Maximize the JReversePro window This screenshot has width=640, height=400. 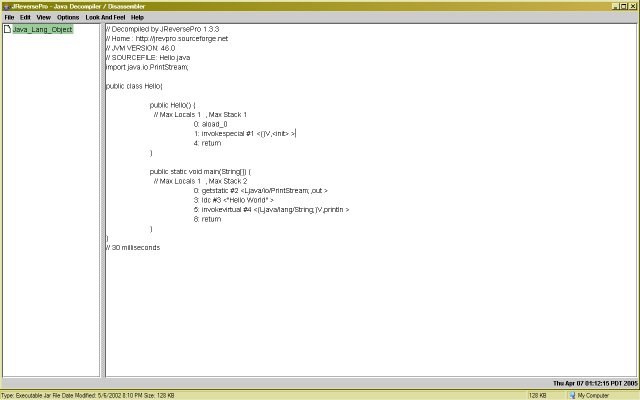tap(621, 5)
